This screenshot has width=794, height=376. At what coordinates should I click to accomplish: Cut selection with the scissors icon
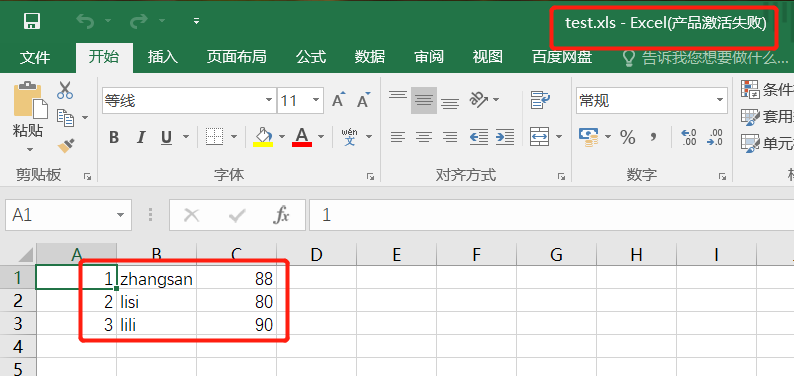[65, 90]
